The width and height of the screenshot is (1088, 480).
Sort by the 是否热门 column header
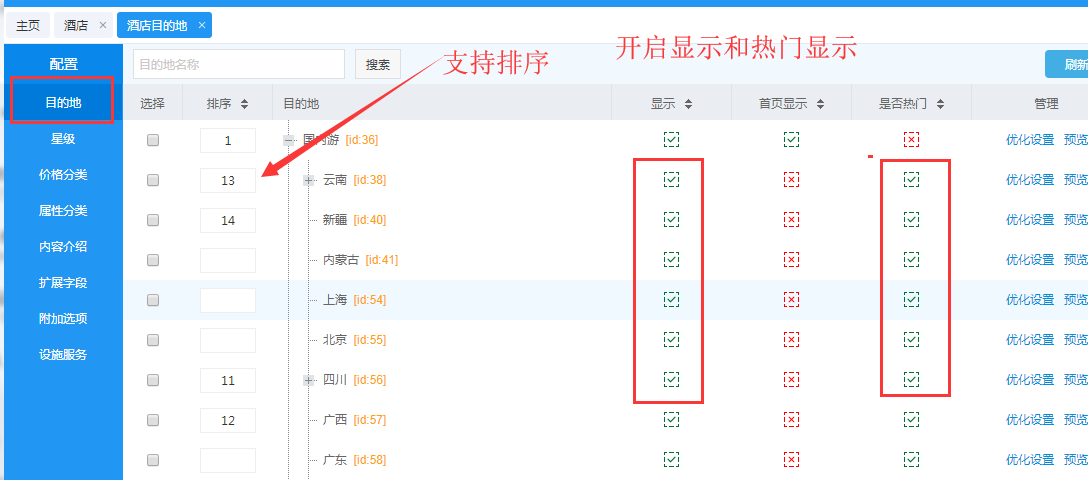(x=911, y=104)
